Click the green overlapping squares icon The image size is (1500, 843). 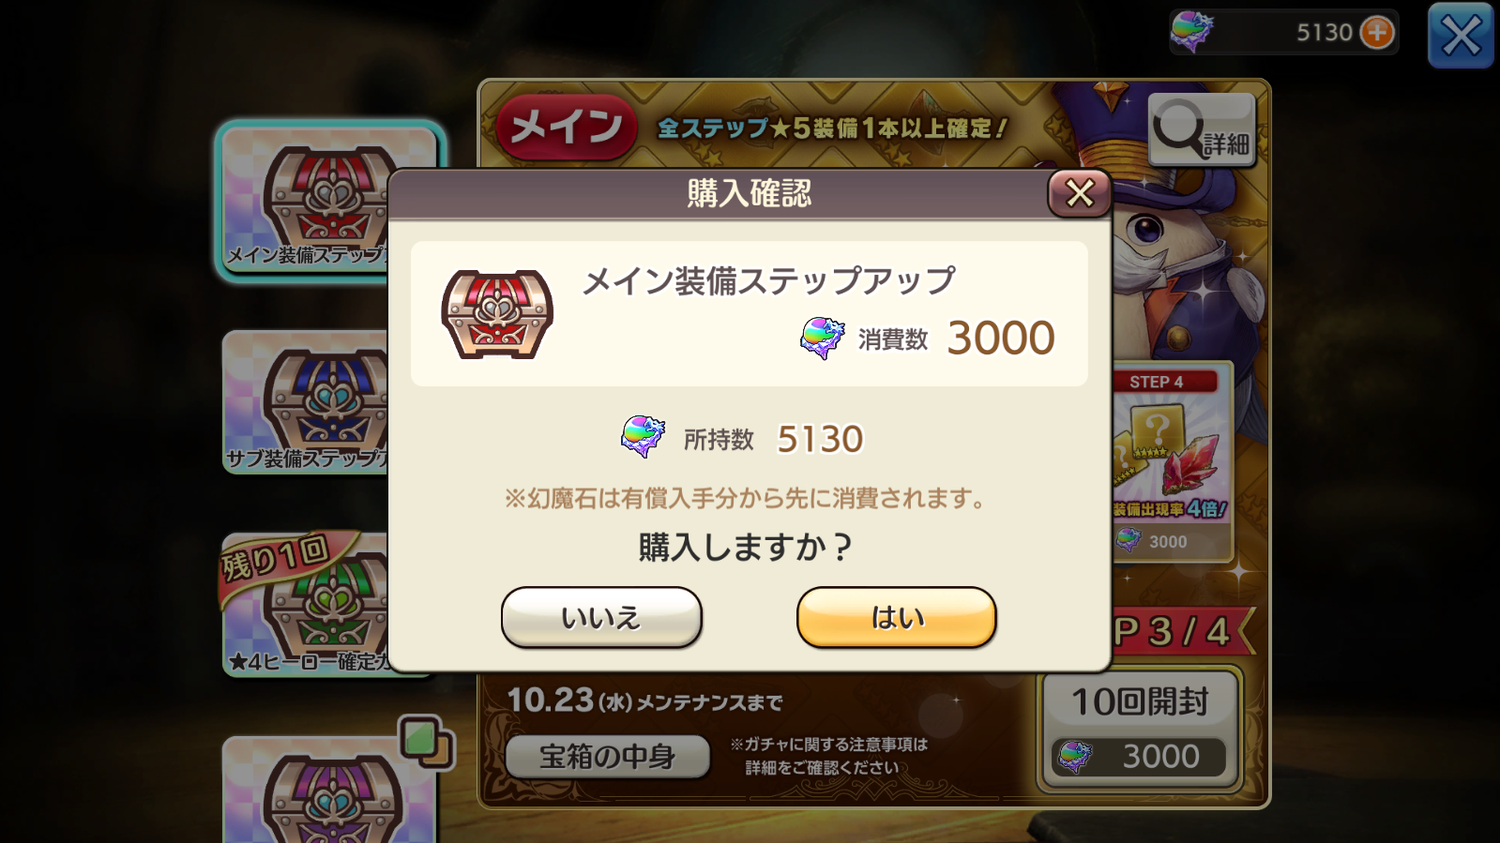[x=426, y=742]
